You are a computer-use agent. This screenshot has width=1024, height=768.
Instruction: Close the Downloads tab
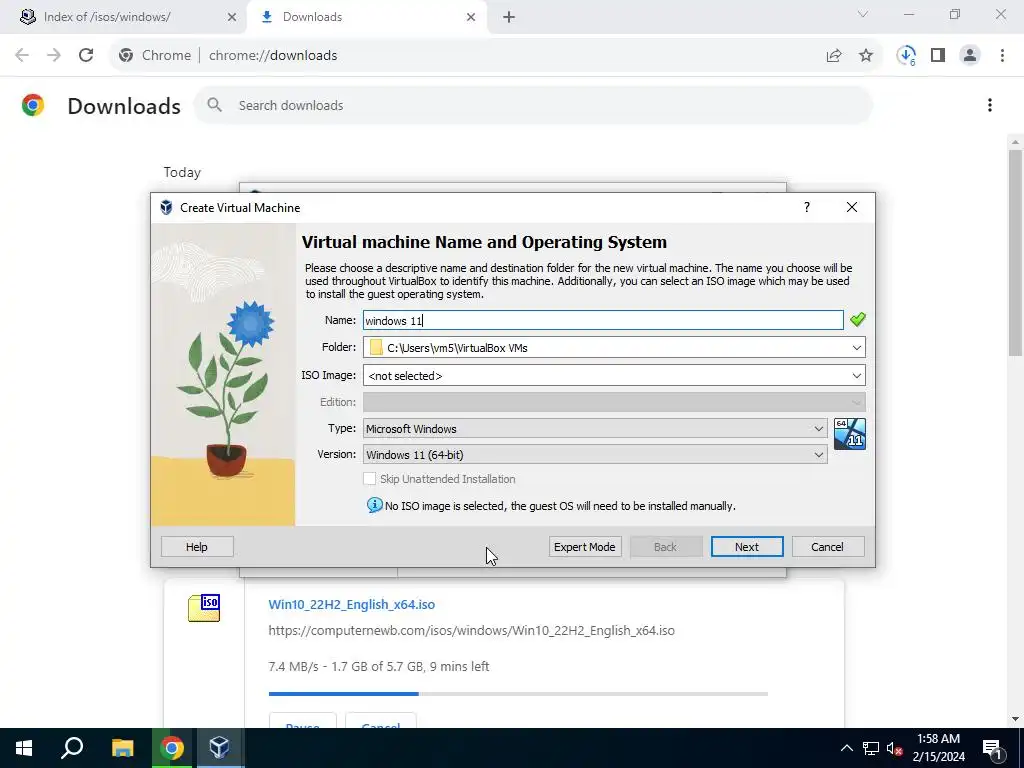[x=471, y=17]
